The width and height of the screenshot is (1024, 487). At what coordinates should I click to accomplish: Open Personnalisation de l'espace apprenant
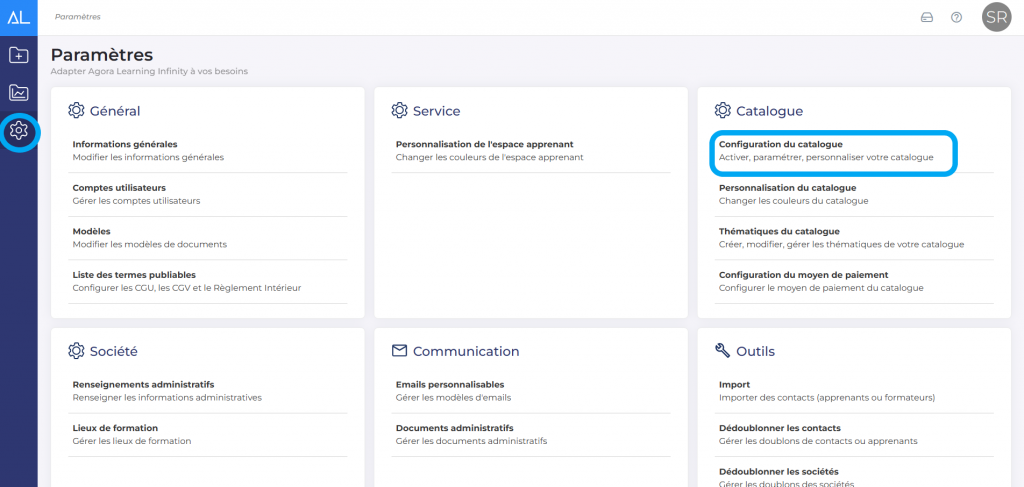coord(484,144)
